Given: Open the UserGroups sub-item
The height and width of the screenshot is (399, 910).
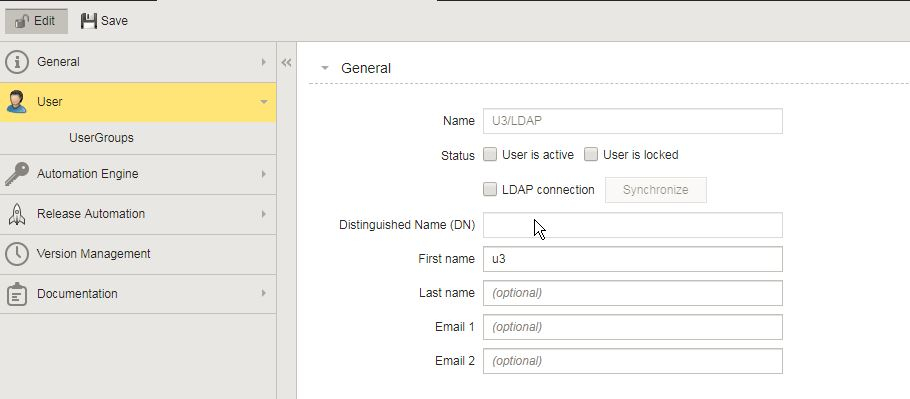Looking at the screenshot, I should 102,138.
